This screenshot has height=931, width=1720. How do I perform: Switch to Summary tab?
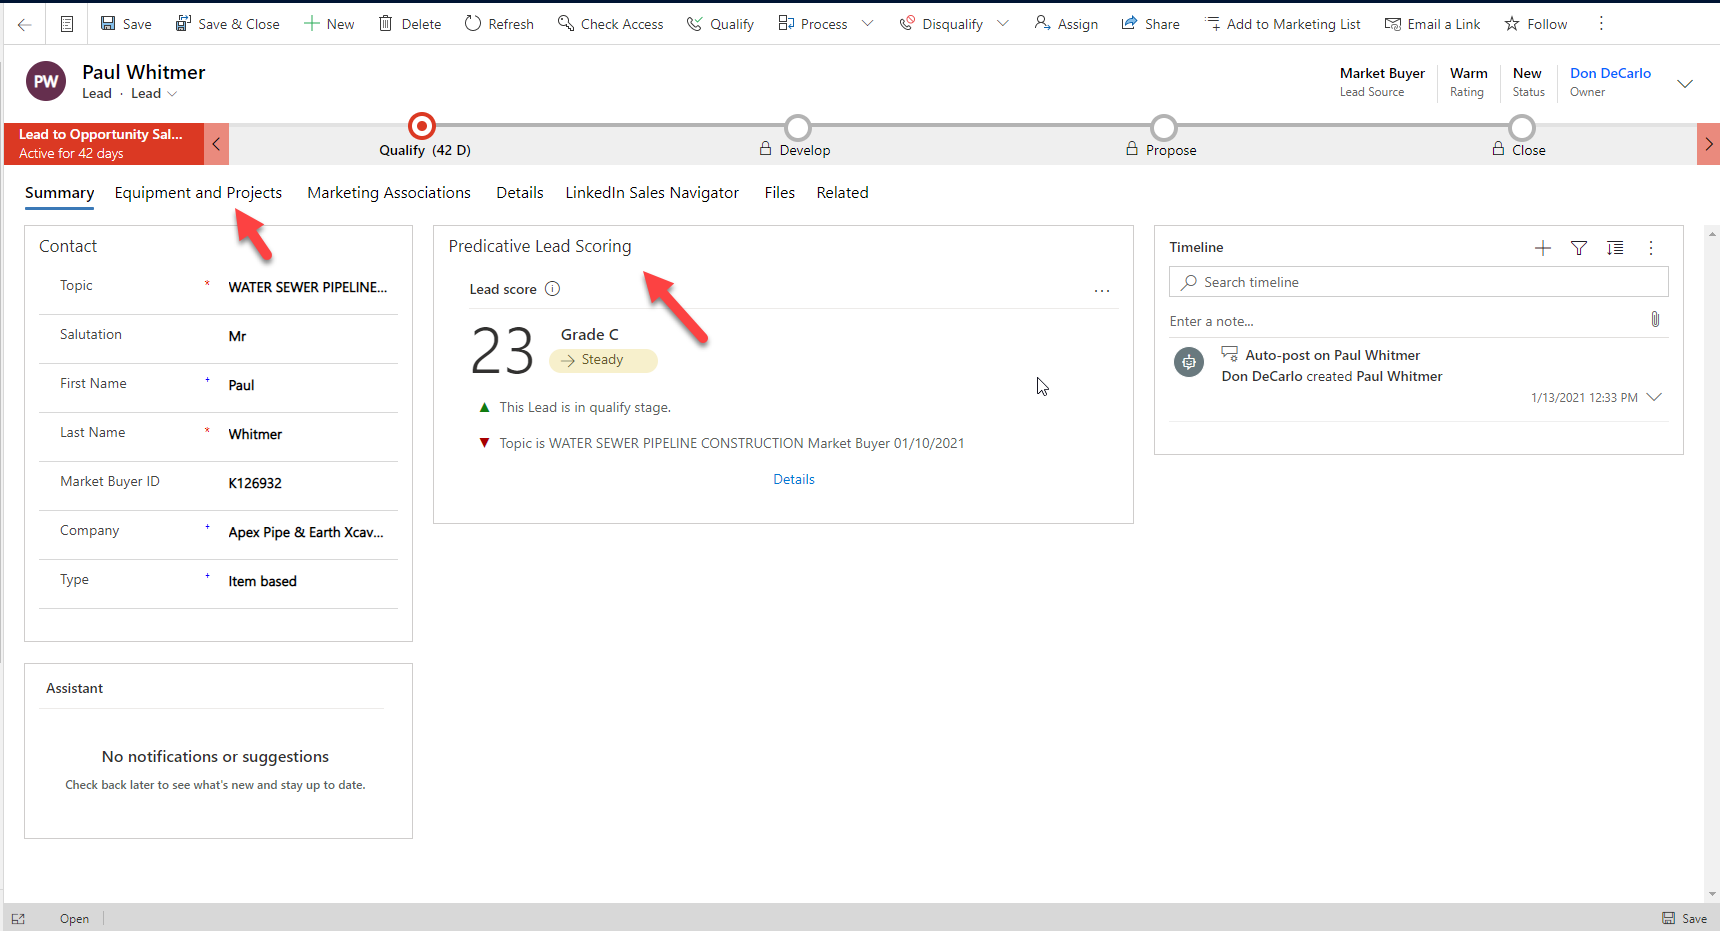click(x=59, y=193)
